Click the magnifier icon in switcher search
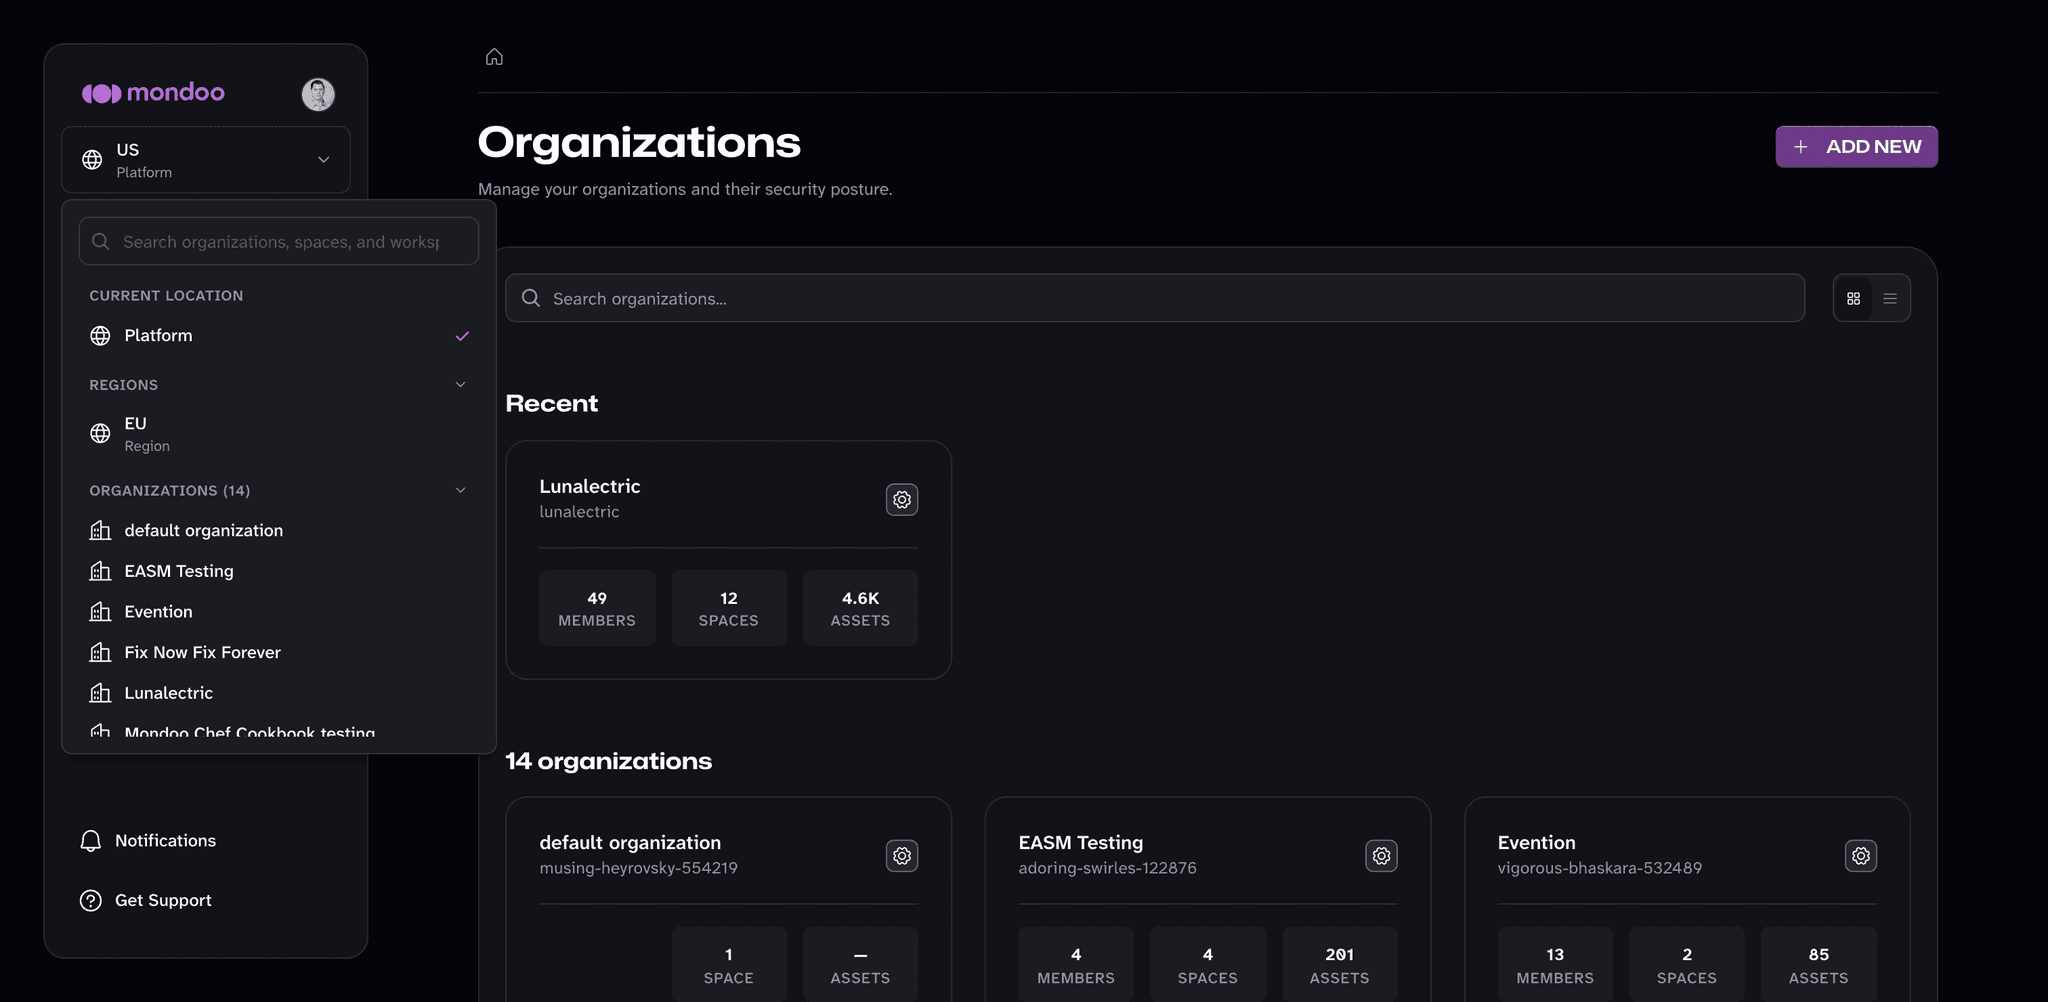The image size is (2048, 1002). tap(101, 241)
